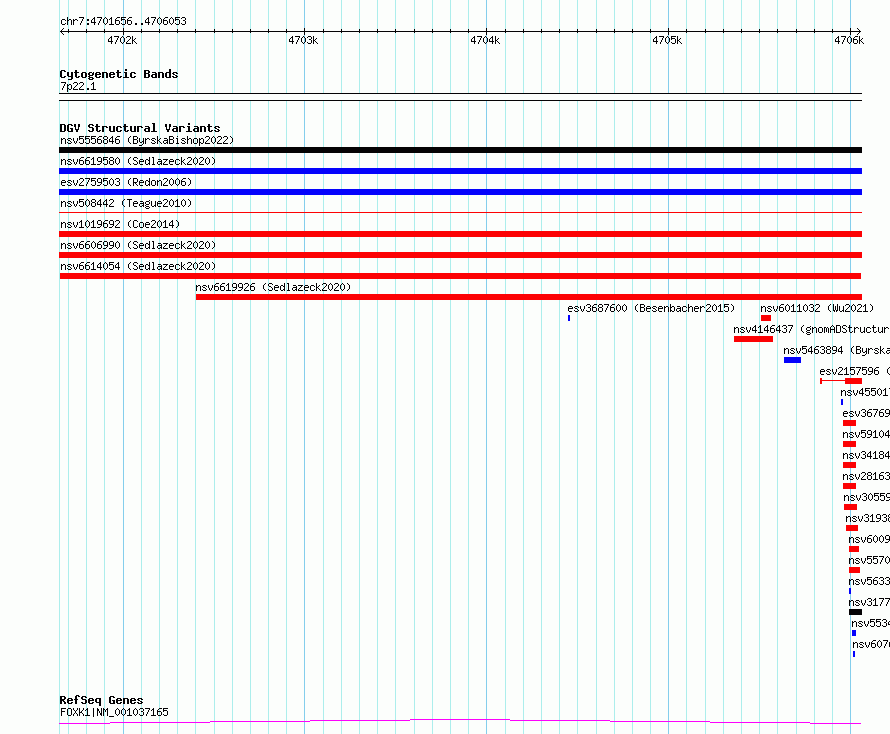Screen dimensions: 890x734
Task: Click the blue bar under nsv6619580
Action: (460, 171)
